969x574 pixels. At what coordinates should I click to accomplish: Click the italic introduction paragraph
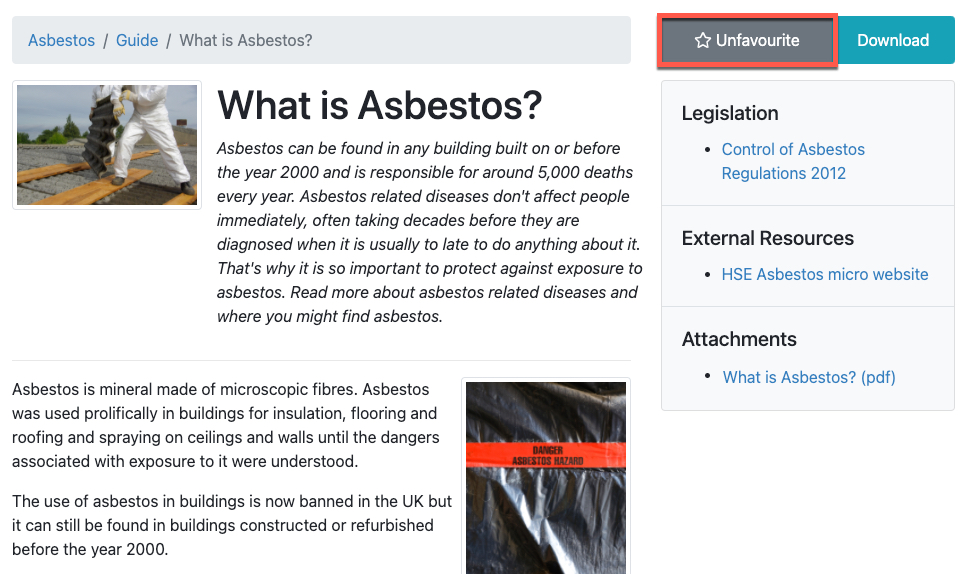coord(429,232)
